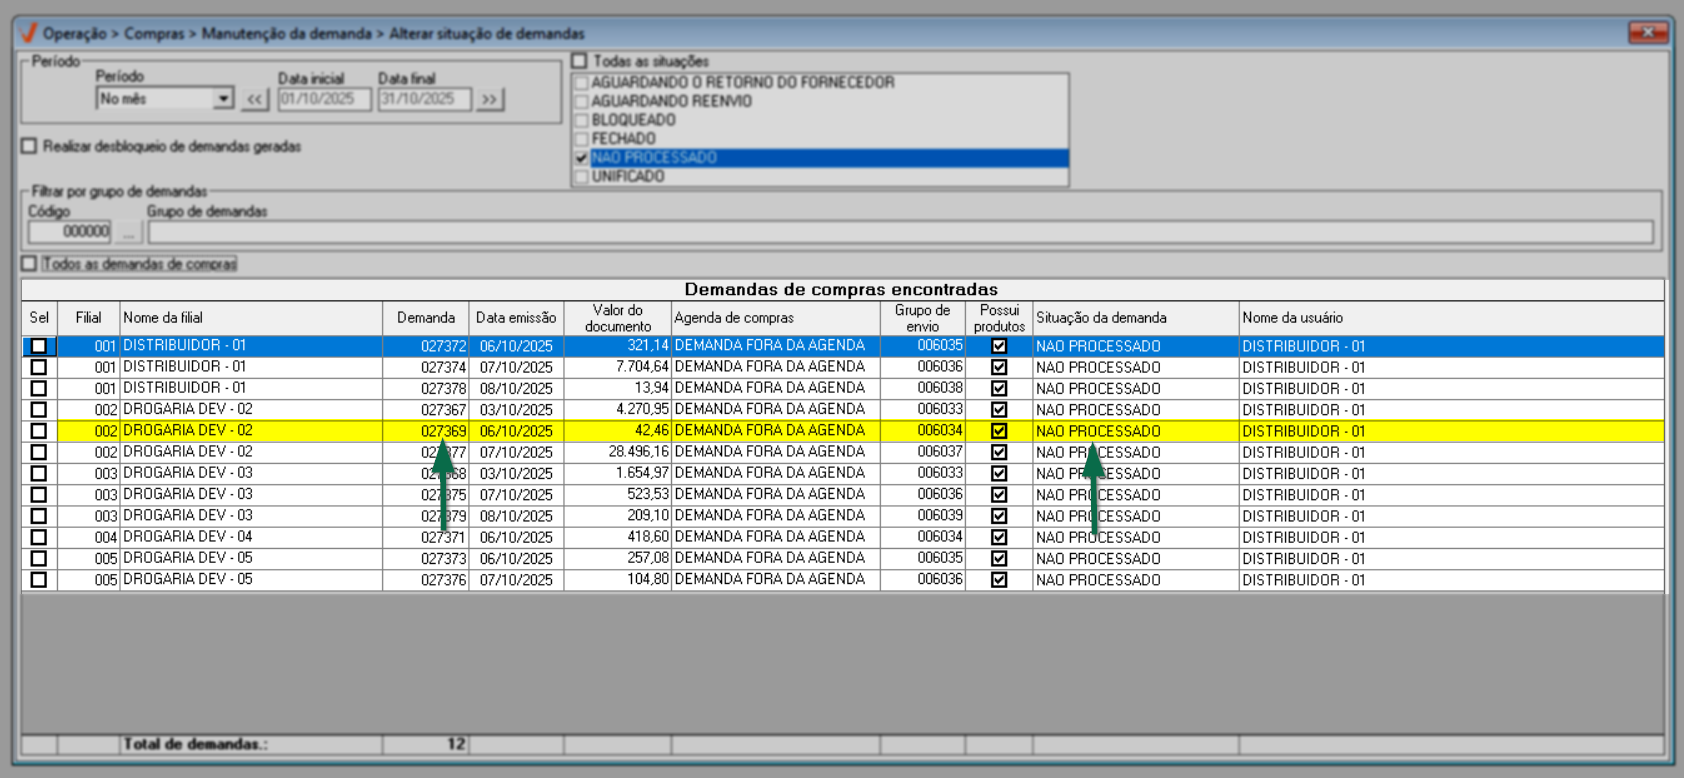Close the Alterar situação de demandas window

coord(1646,33)
